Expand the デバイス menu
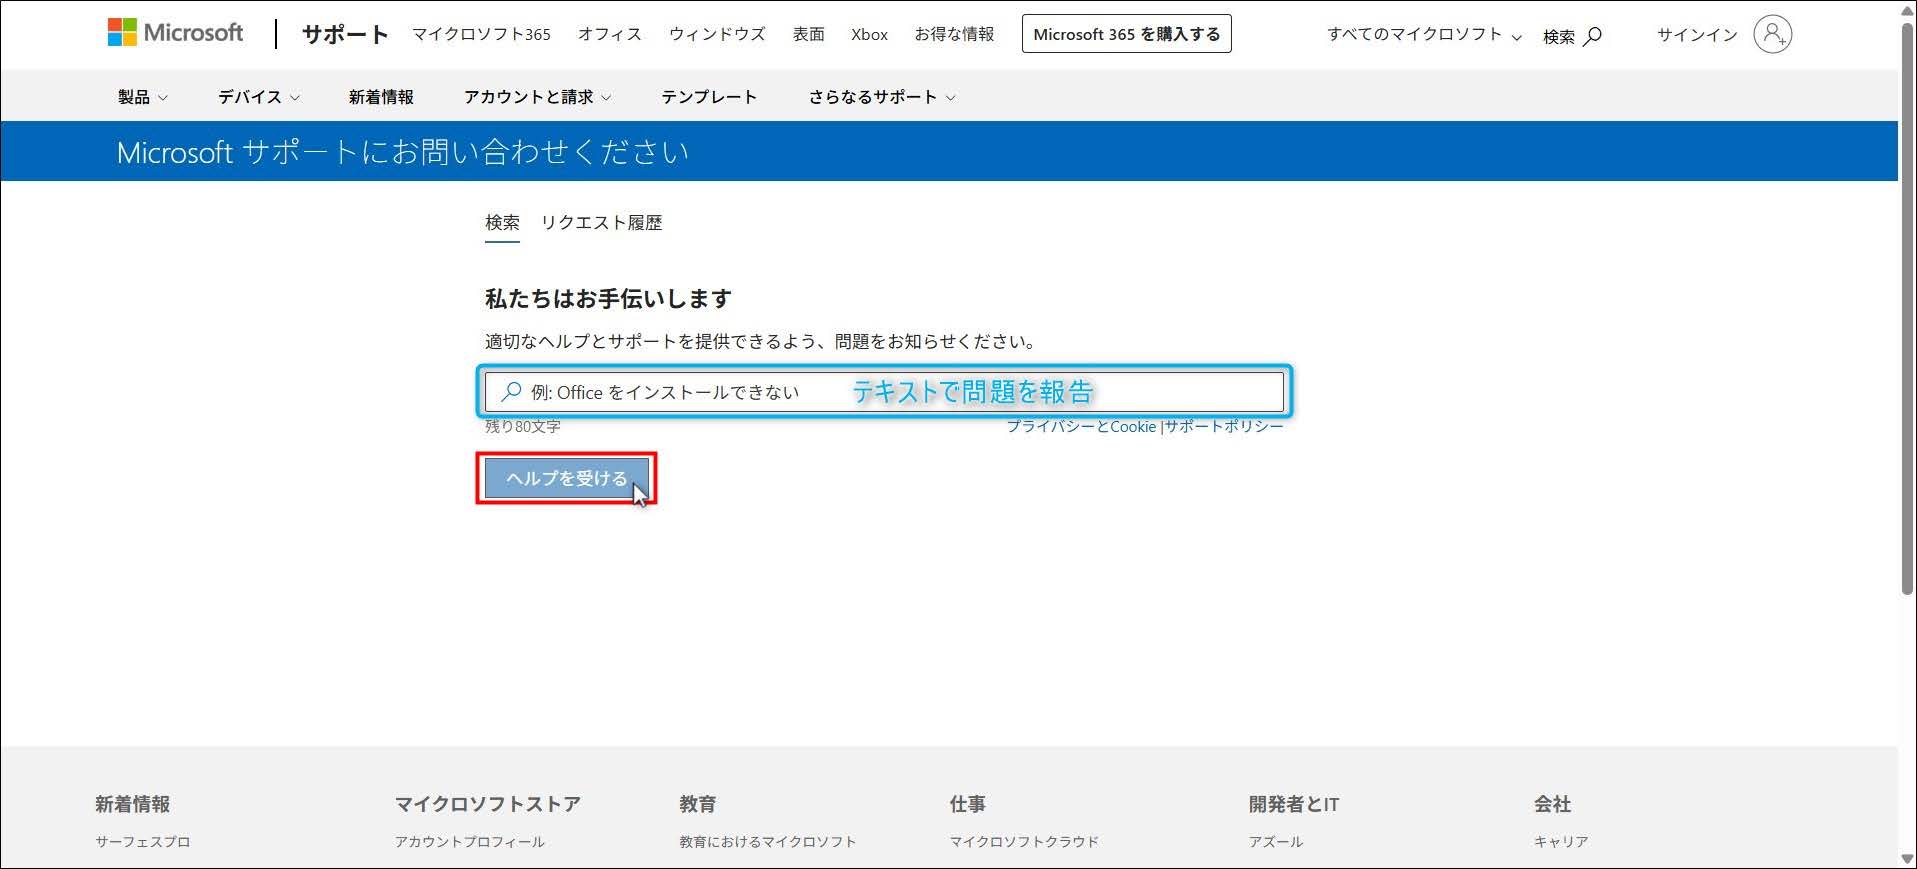The width and height of the screenshot is (1917, 869). pyautogui.click(x=259, y=97)
